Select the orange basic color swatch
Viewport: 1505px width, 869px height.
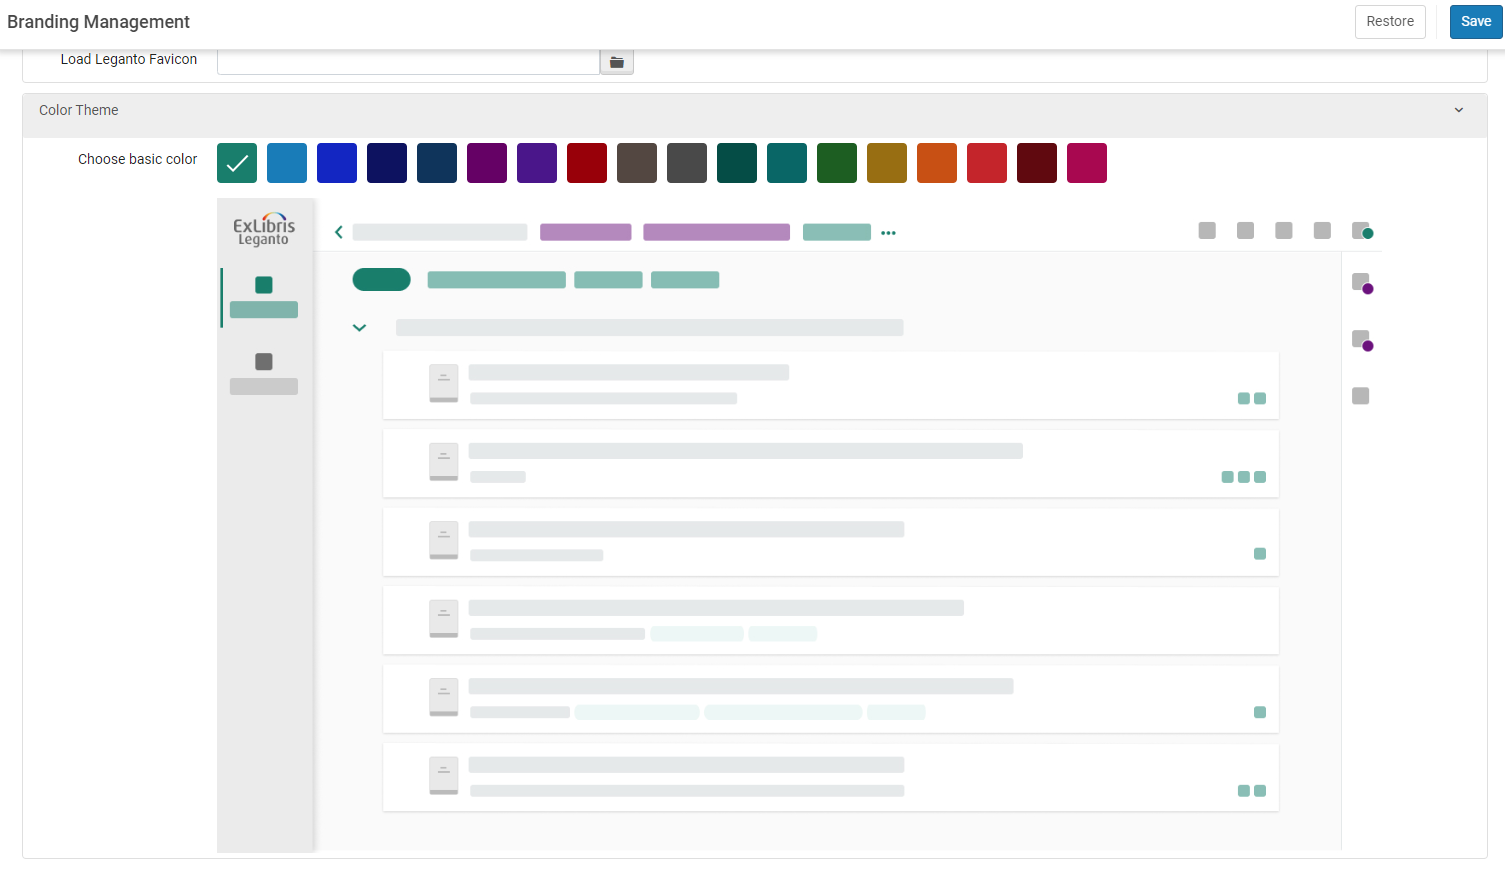(937, 163)
